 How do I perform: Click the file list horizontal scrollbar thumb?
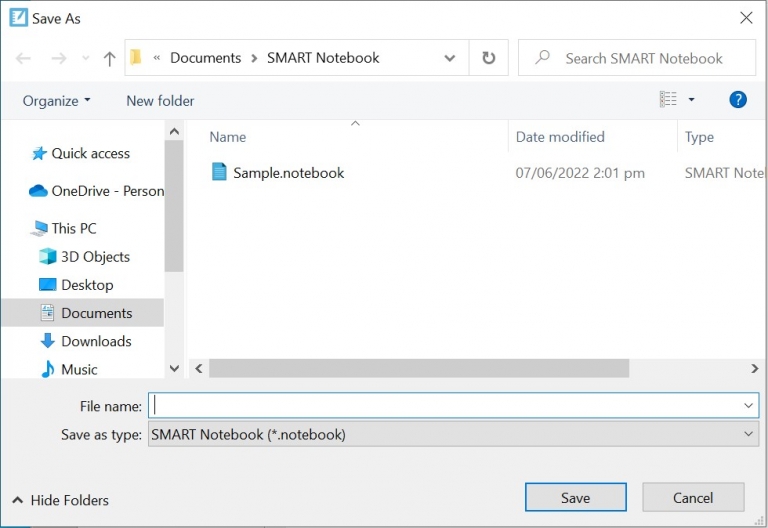pos(419,368)
